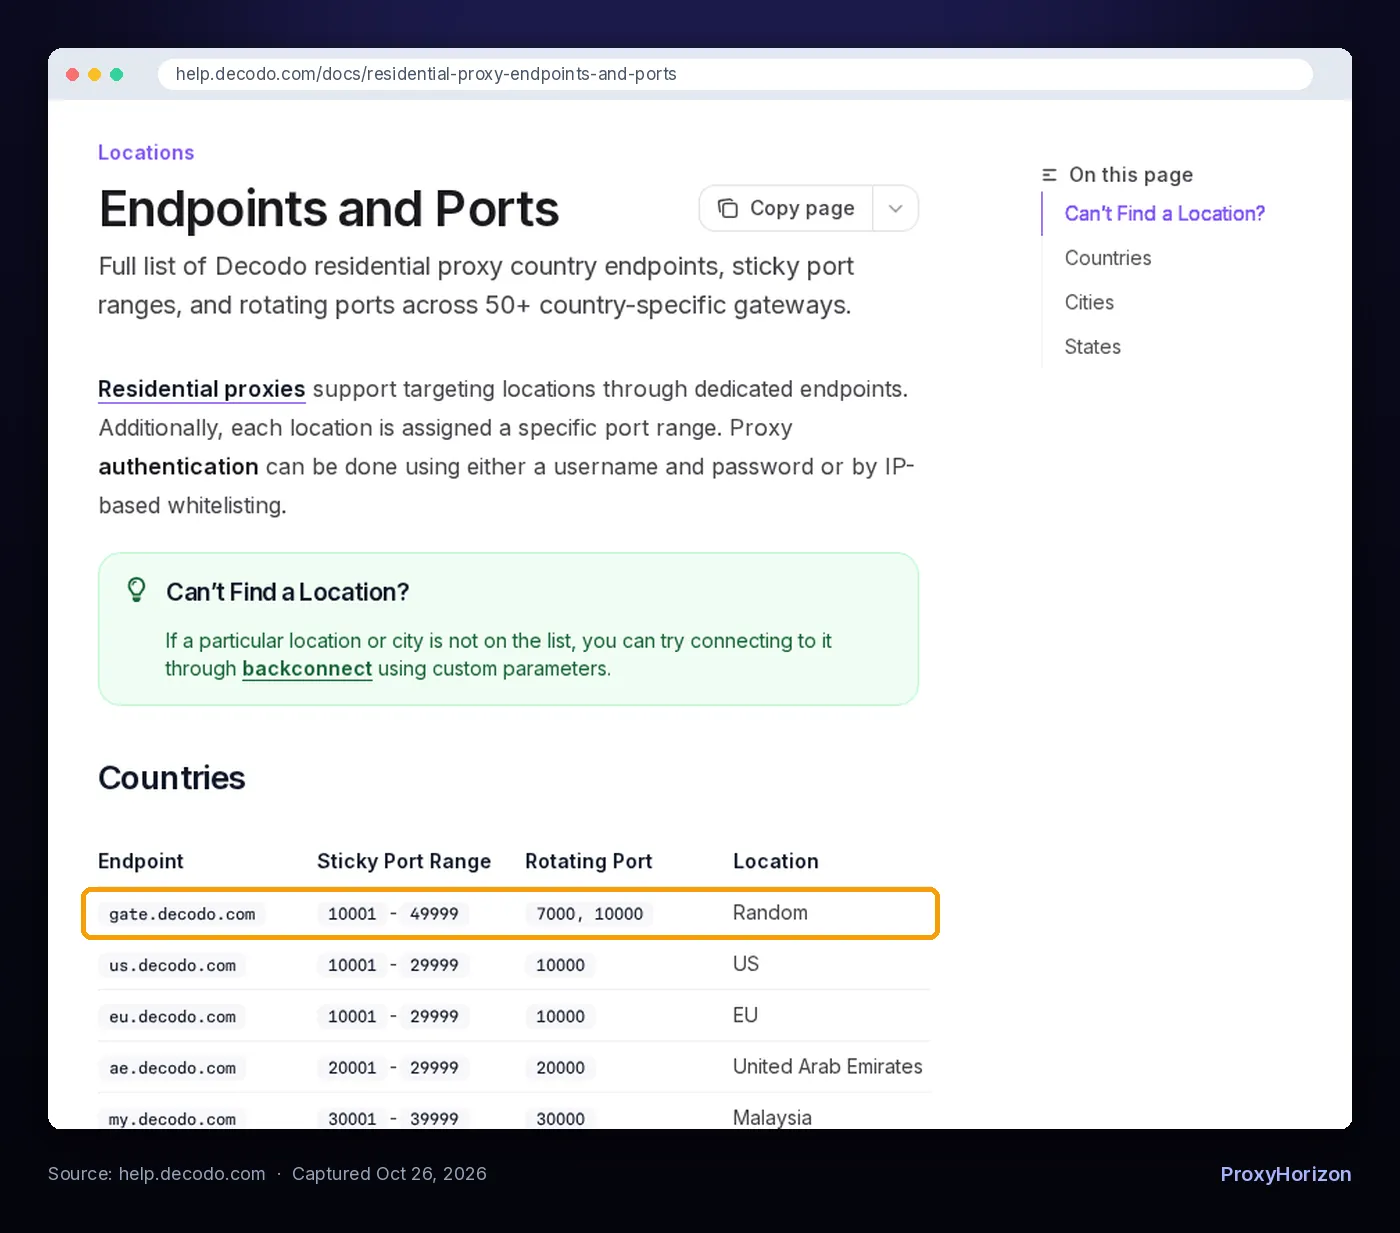Click the Sticky Port Range column header
Image resolution: width=1400 pixels, height=1233 pixels.
[x=404, y=861]
